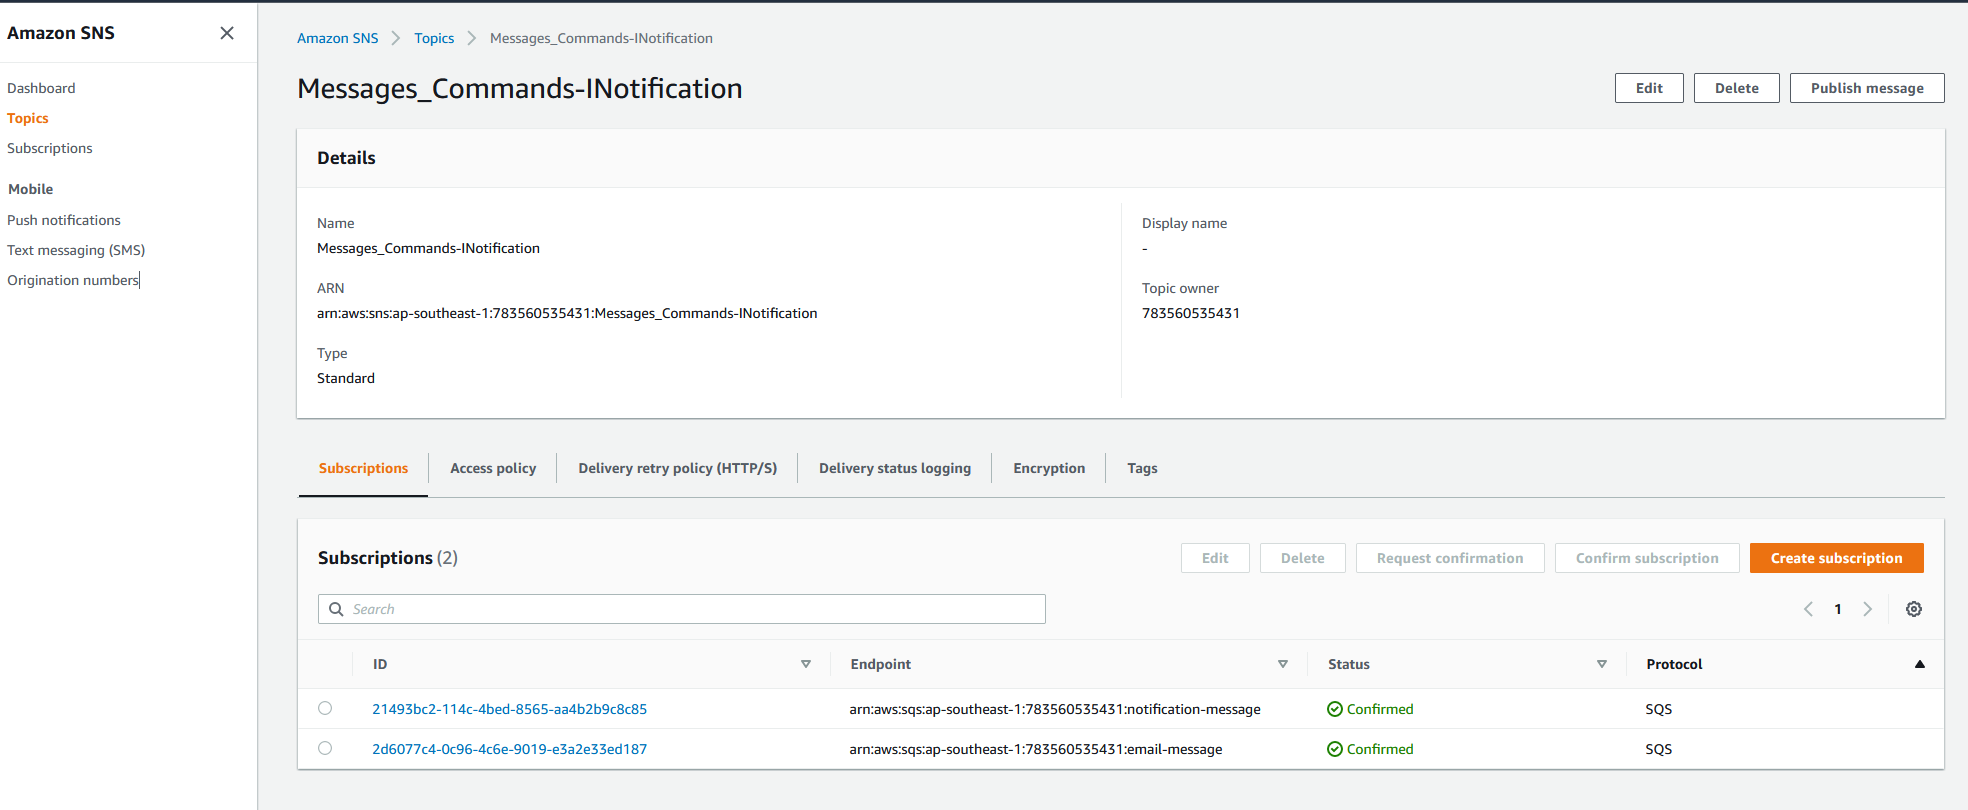The width and height of the screenshot is (1968, 810).
Task: Open subscriptions table preferences gear
Action: pos(1914,609)
